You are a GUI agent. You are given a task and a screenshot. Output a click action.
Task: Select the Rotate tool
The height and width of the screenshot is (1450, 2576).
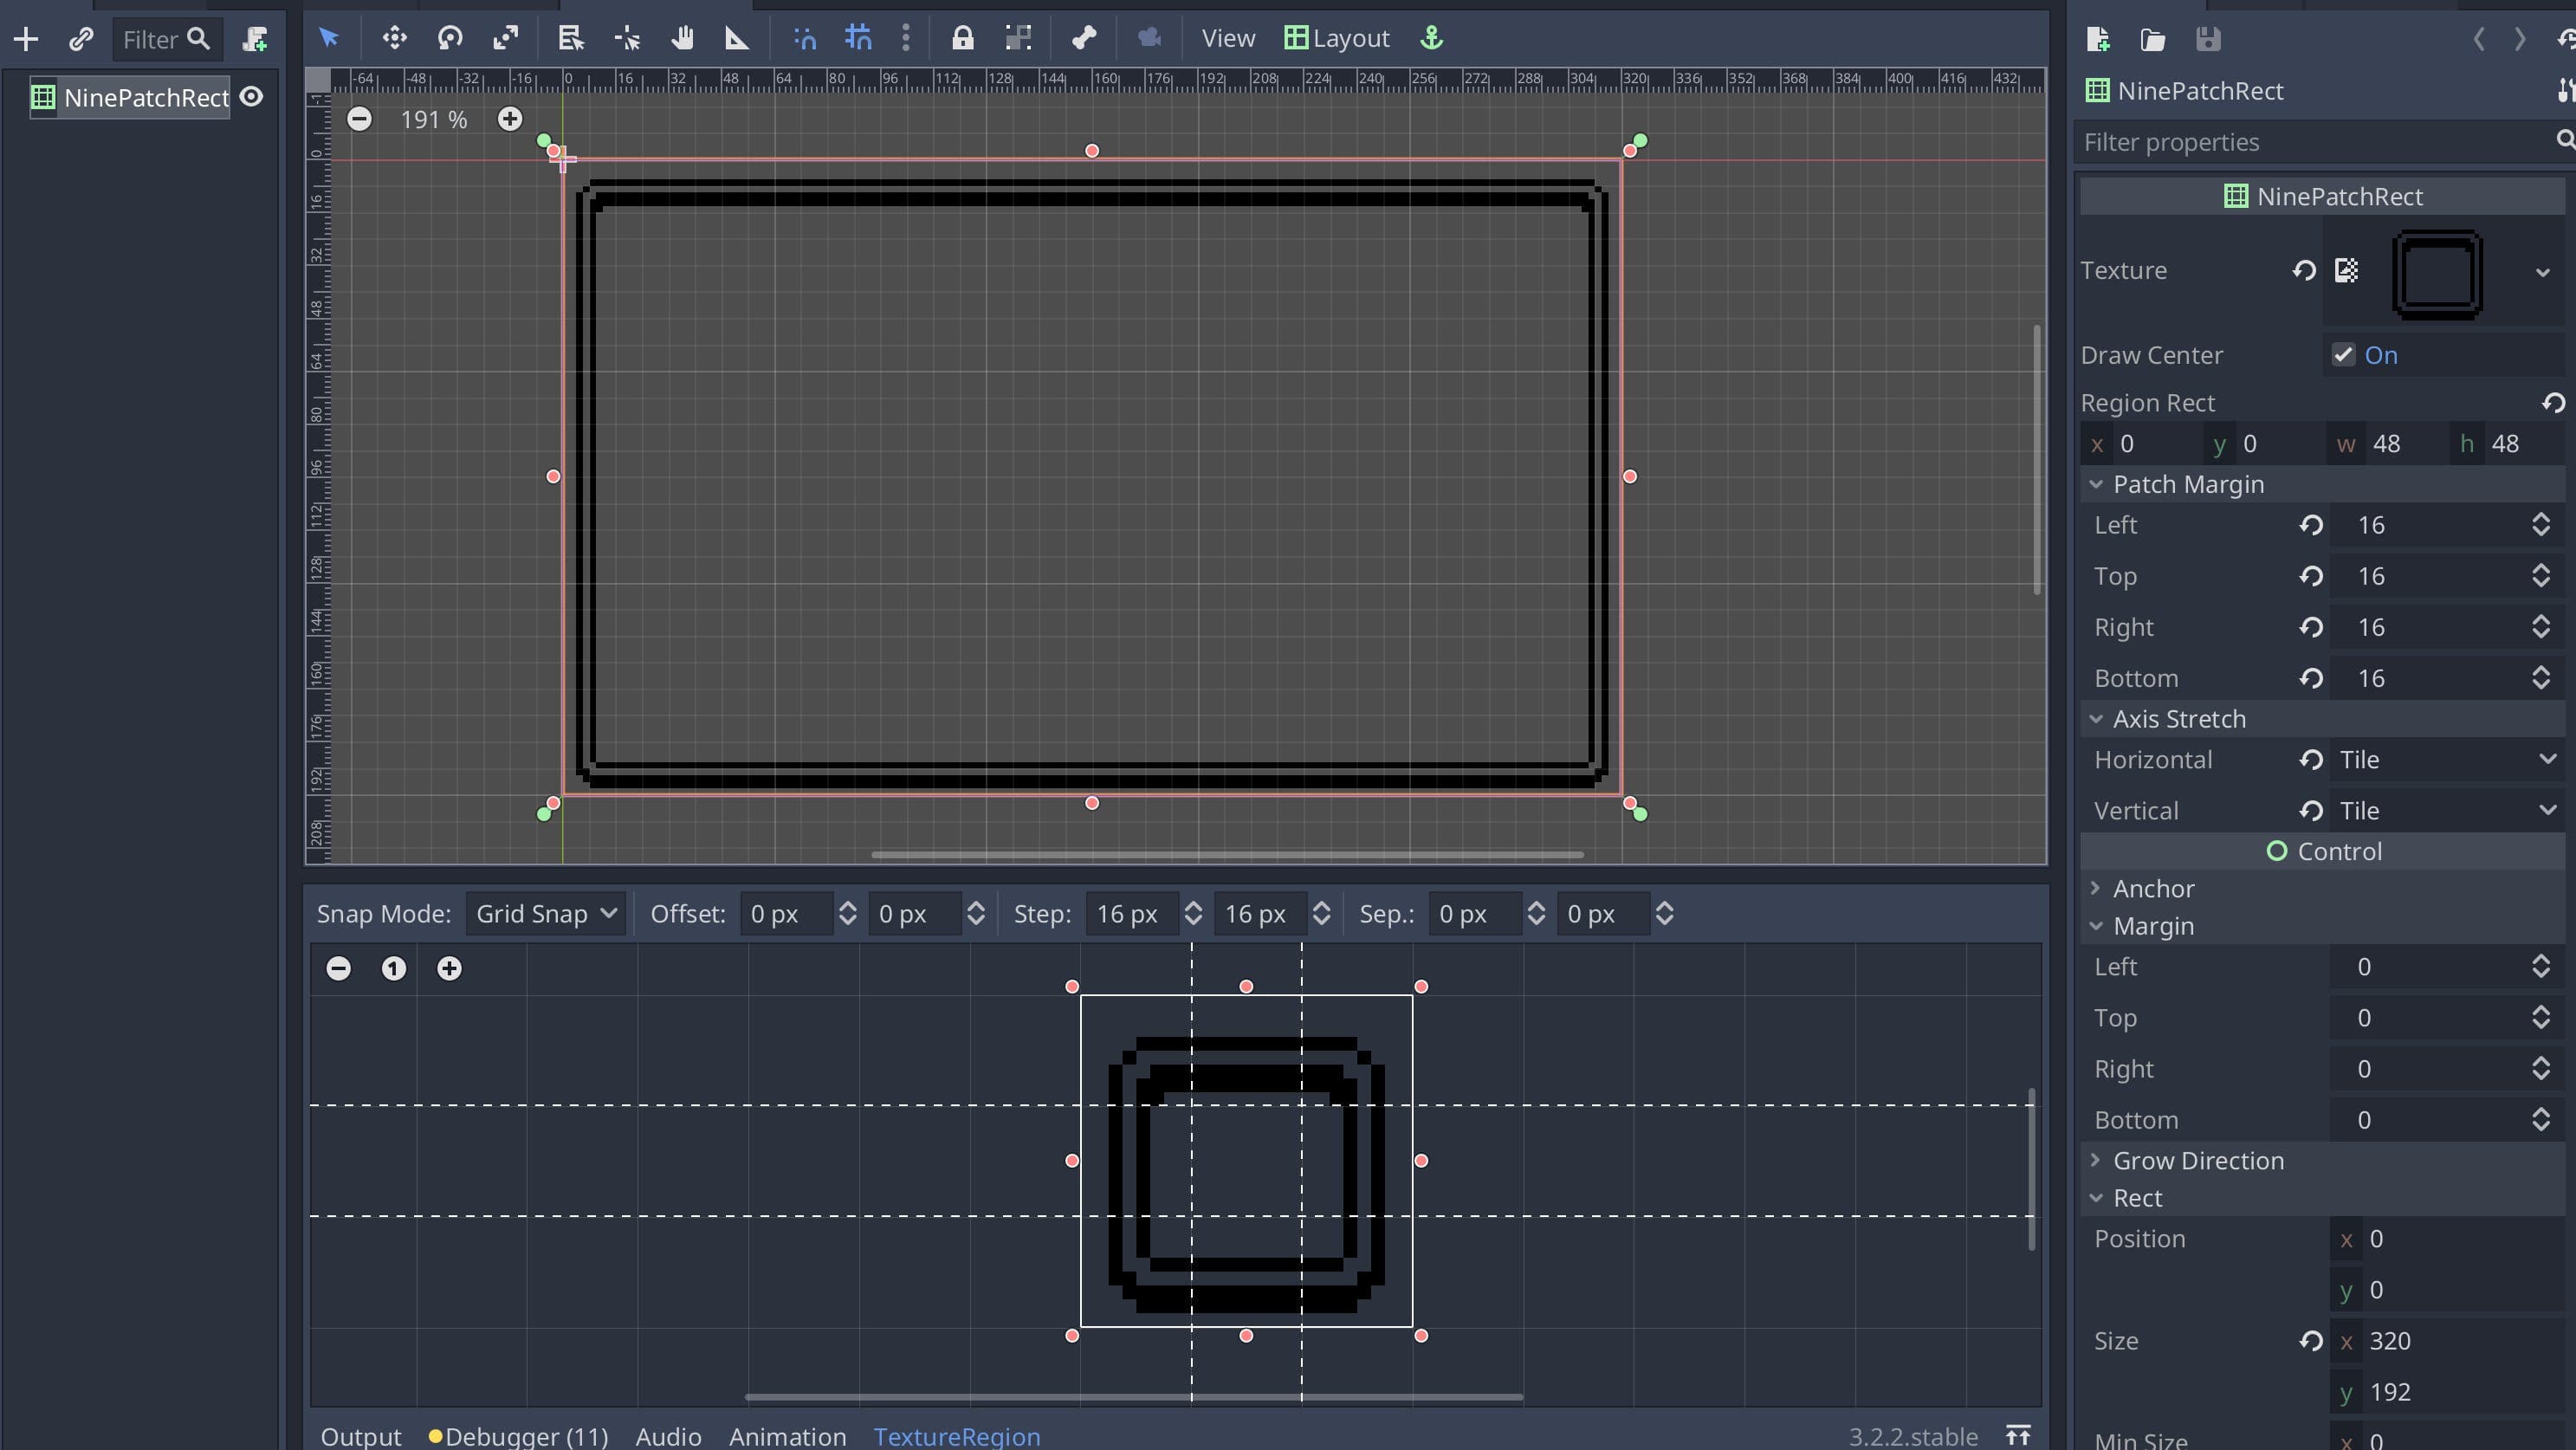pos(450,38)
